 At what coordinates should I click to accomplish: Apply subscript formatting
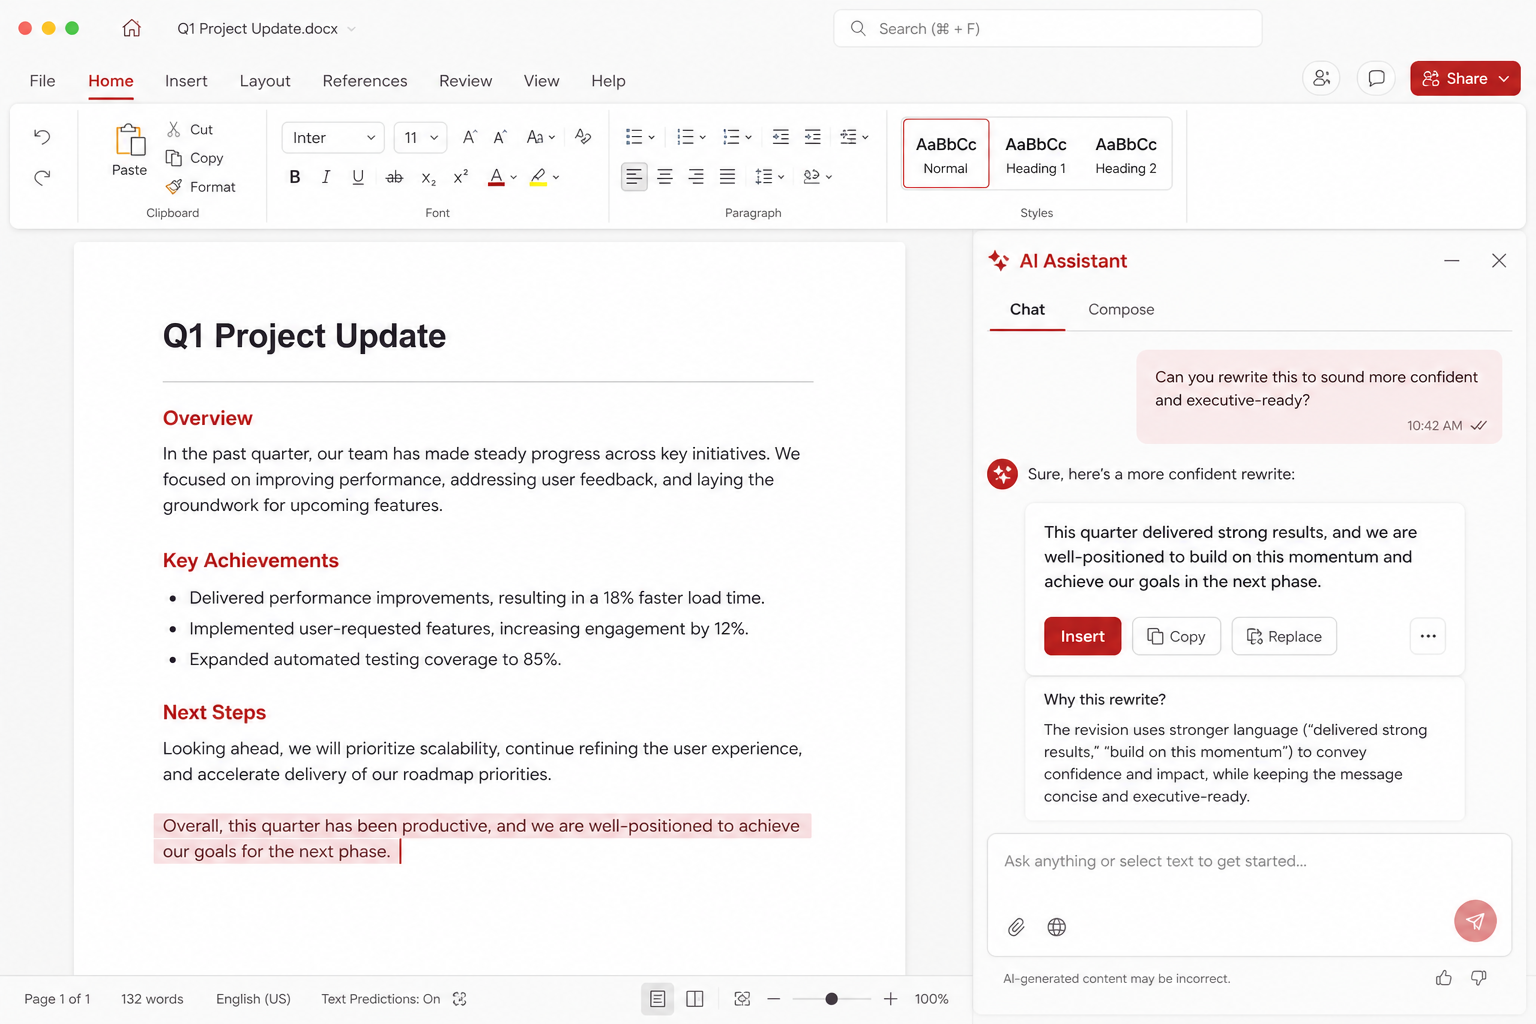tap(428, 178)
